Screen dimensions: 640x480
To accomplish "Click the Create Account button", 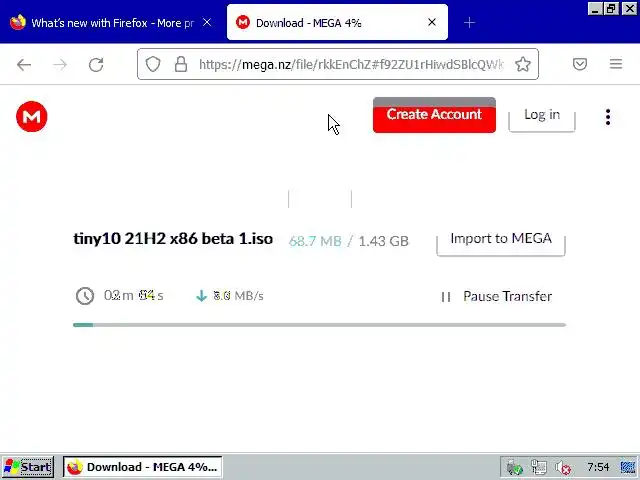I will click(434, 115).
